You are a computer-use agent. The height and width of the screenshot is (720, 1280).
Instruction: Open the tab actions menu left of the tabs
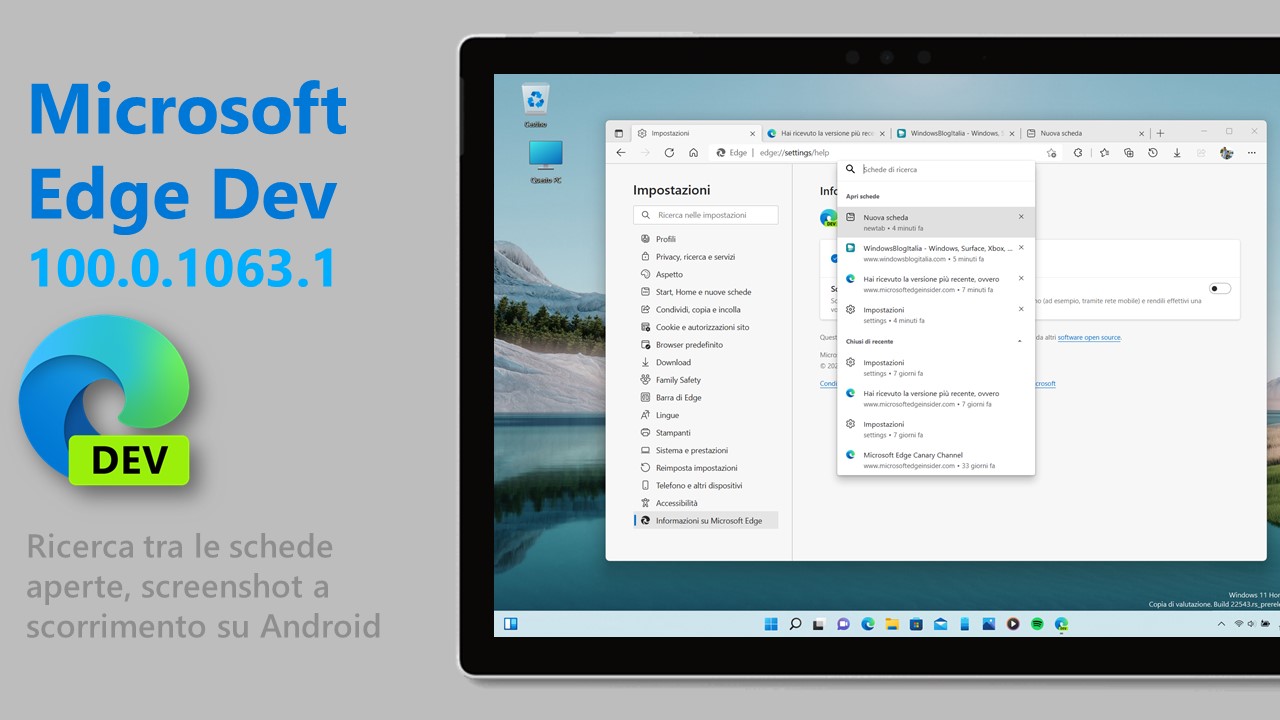point(618,132)
